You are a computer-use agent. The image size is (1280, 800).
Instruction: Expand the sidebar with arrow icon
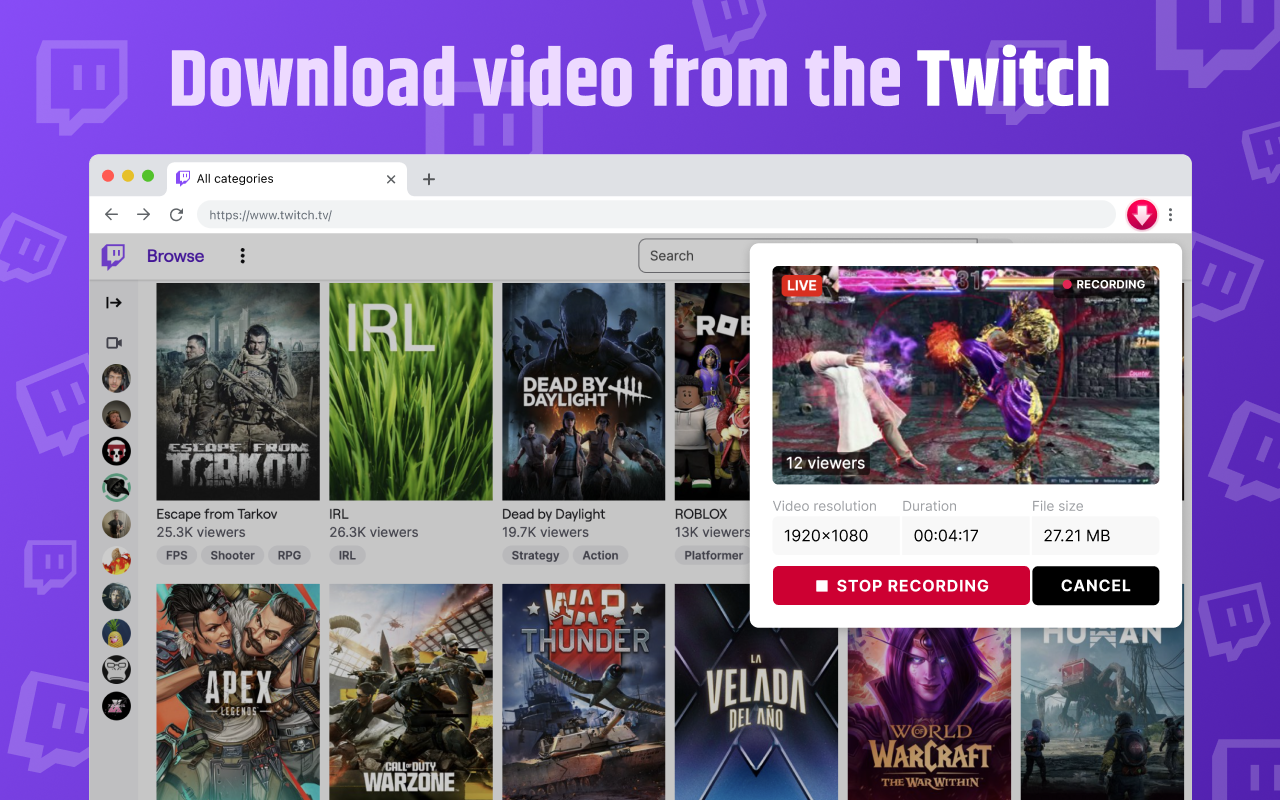[x=114, y=303]
